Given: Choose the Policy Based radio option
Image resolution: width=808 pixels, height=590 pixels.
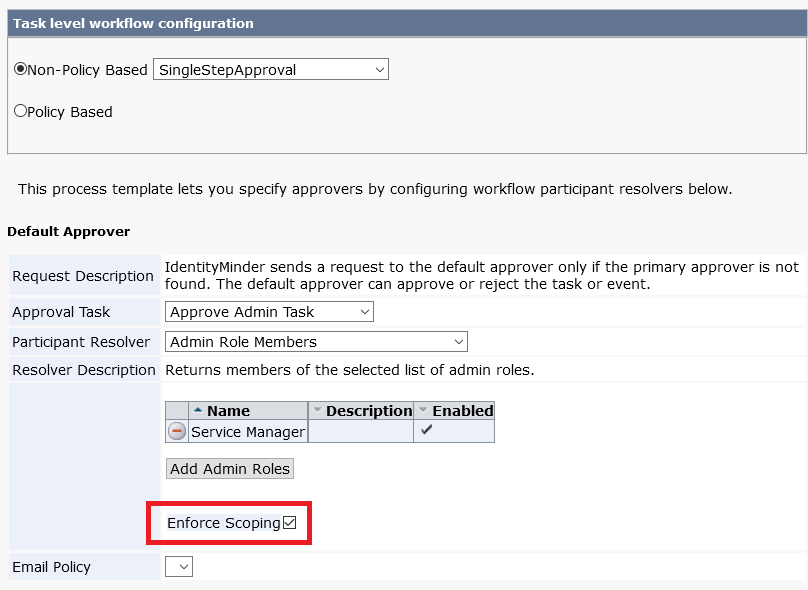Looking at the screenshot, I should click(x=20, y=112).
